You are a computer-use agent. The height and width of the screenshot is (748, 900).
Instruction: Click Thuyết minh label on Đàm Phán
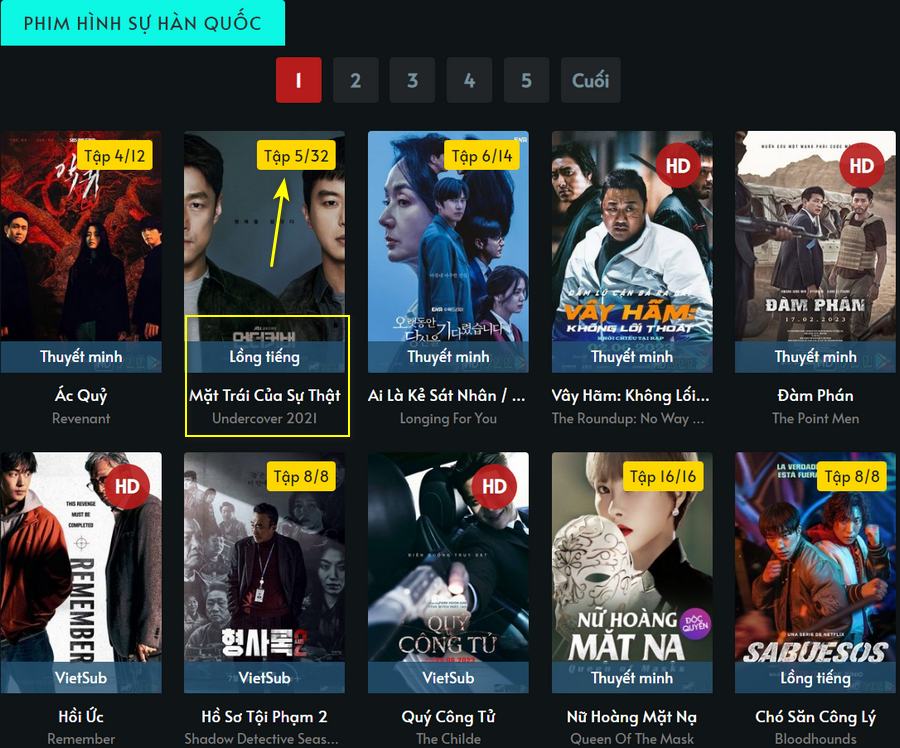(816, 357)
